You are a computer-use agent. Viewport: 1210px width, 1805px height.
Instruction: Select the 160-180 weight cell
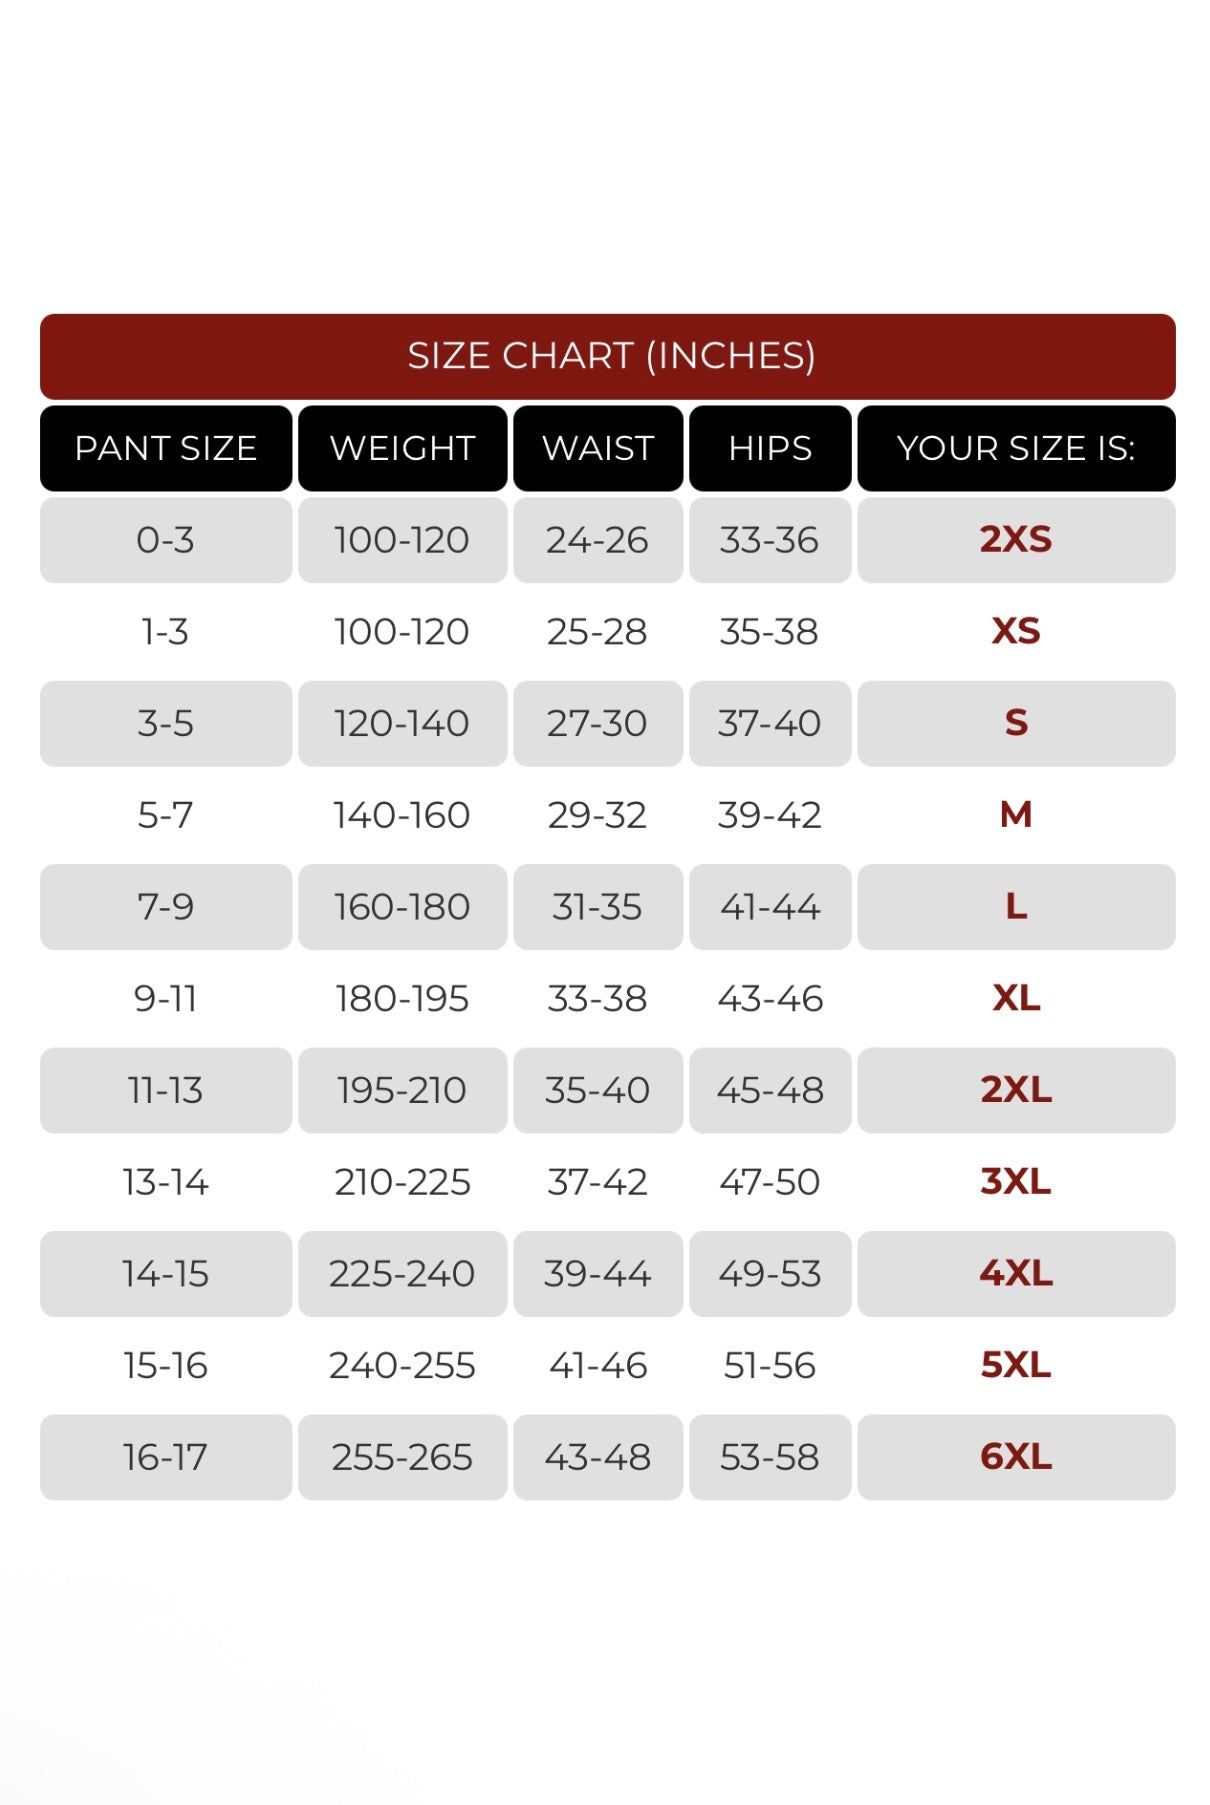pos(402,907)
